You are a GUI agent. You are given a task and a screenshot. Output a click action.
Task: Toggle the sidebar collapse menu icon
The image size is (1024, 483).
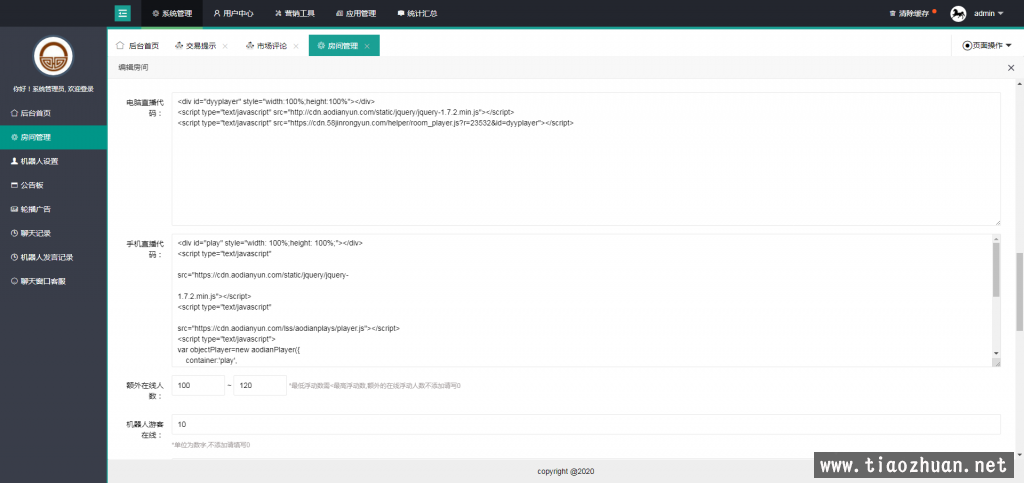pyautogui.click(x=123, y=13)
